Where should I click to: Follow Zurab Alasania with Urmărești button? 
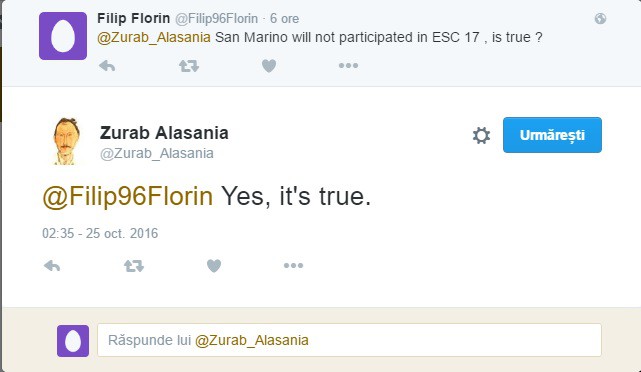click(552, 135)
